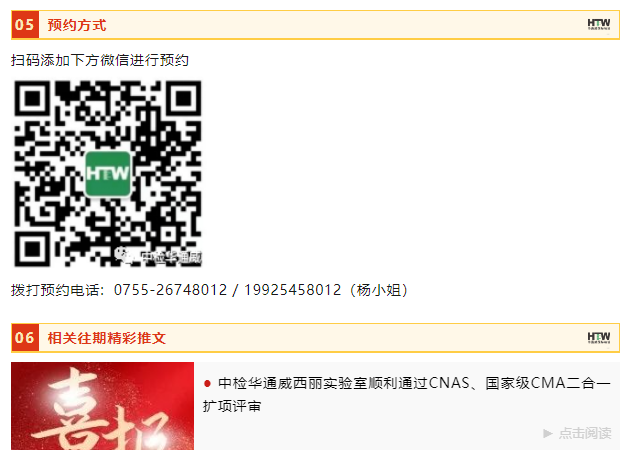This screenshot has height=452, width=627.
Task: Open the CNAS and CMA article title link
Action: (x=407, y=395)
